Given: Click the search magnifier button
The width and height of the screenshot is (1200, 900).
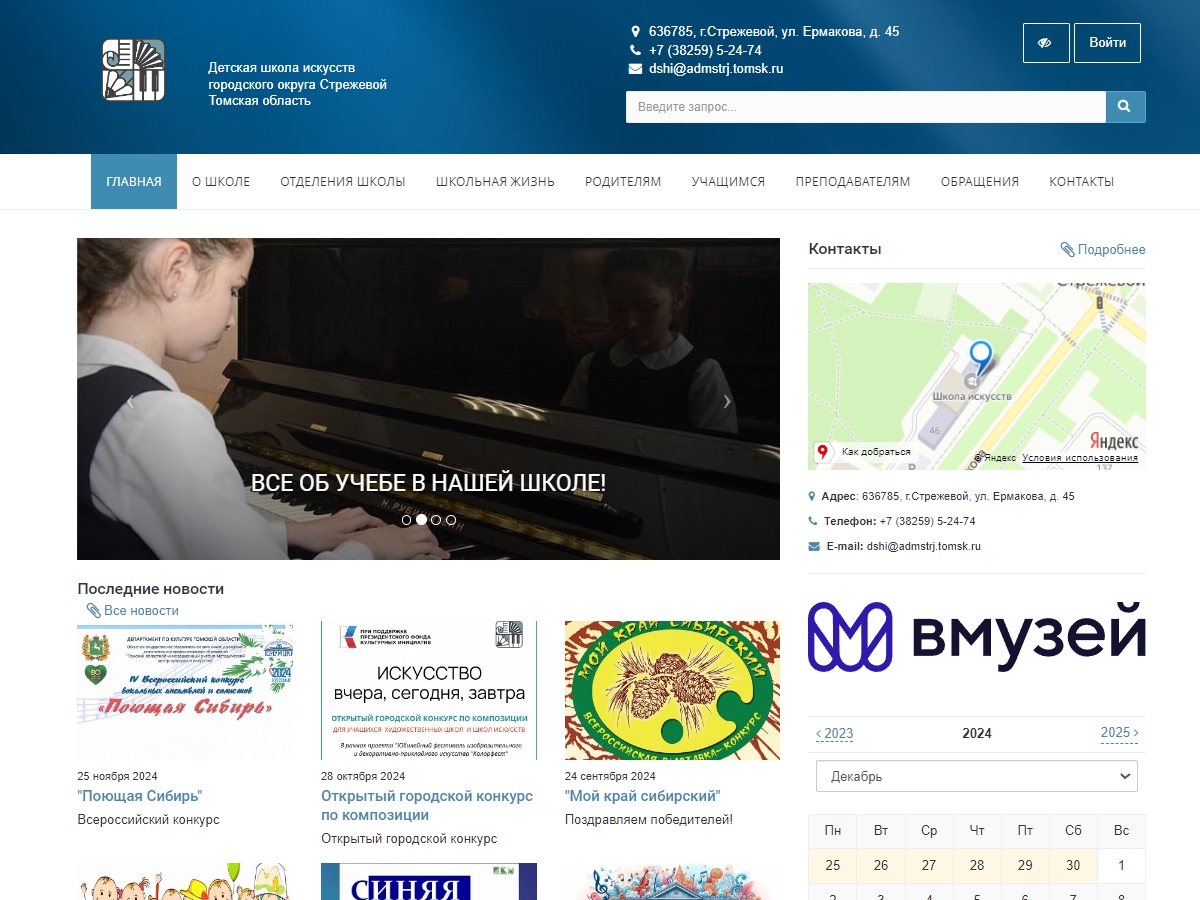Looking at the screenshot, I should [x=1125, y=107].
